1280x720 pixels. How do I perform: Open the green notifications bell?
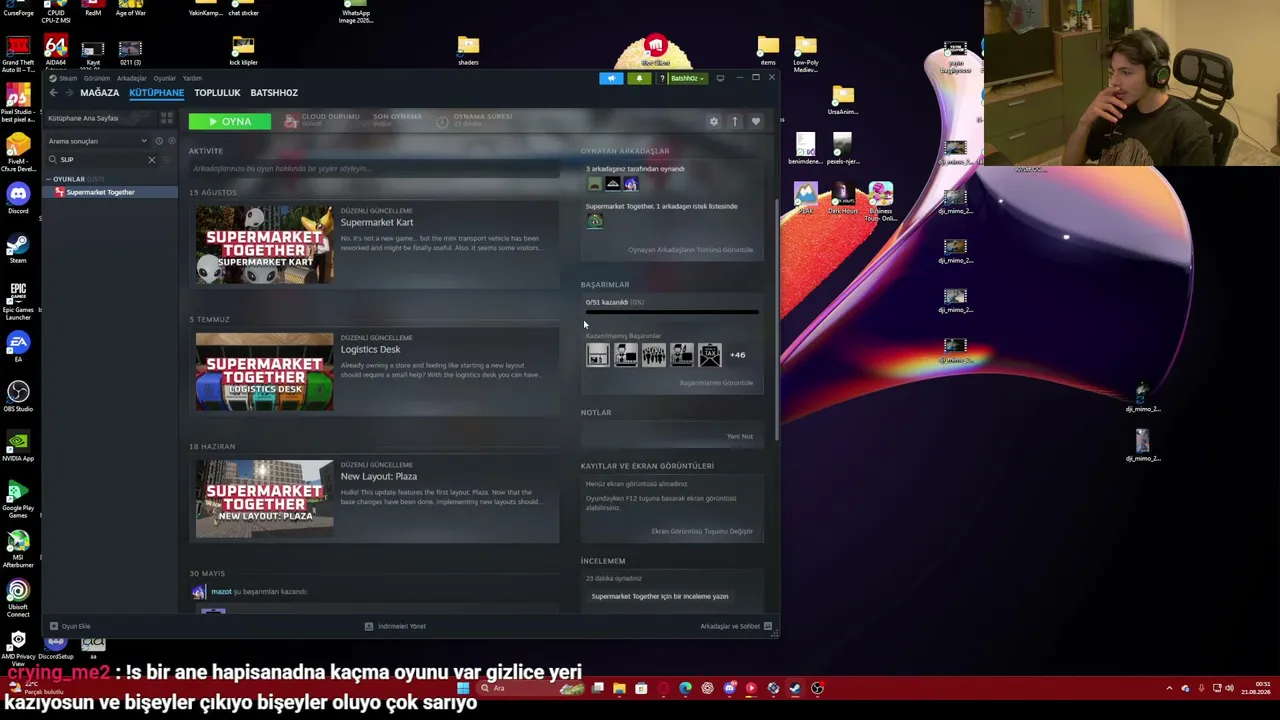point(639,78)
